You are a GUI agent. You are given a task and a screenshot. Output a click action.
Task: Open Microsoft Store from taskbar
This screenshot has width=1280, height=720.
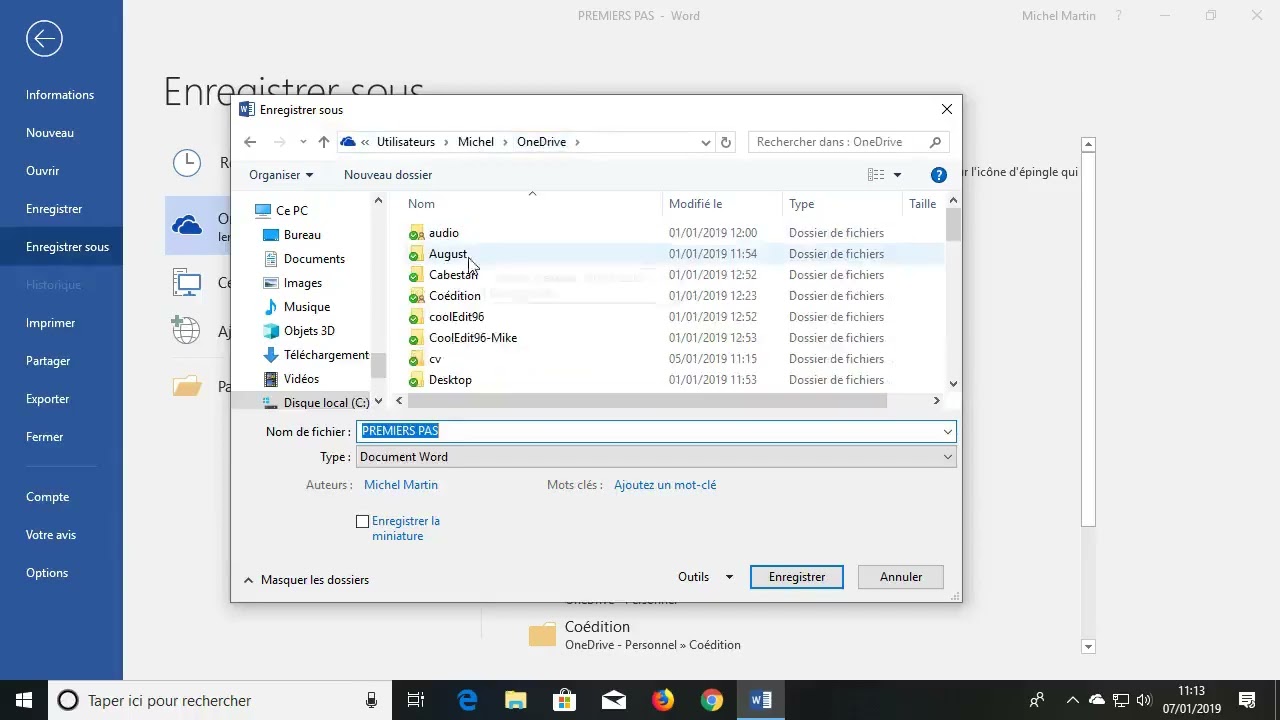click(x=564, y=700)
